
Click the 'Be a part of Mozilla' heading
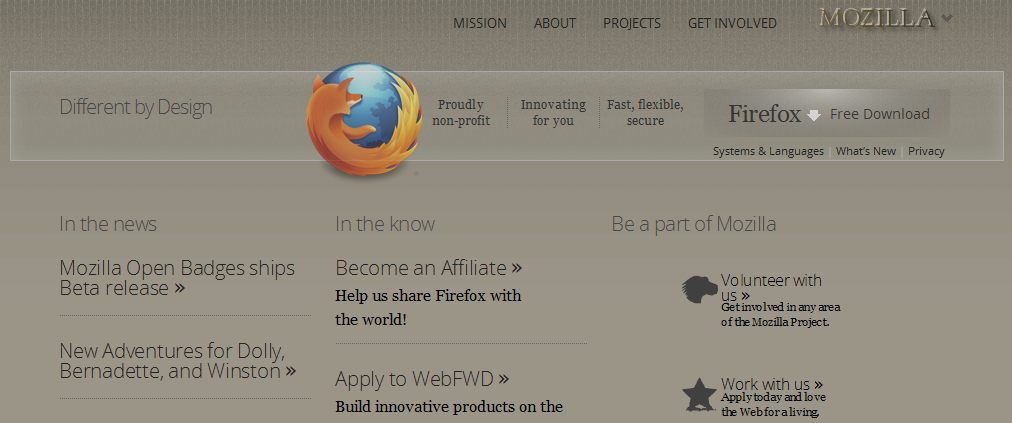click(x=694, y=224)
